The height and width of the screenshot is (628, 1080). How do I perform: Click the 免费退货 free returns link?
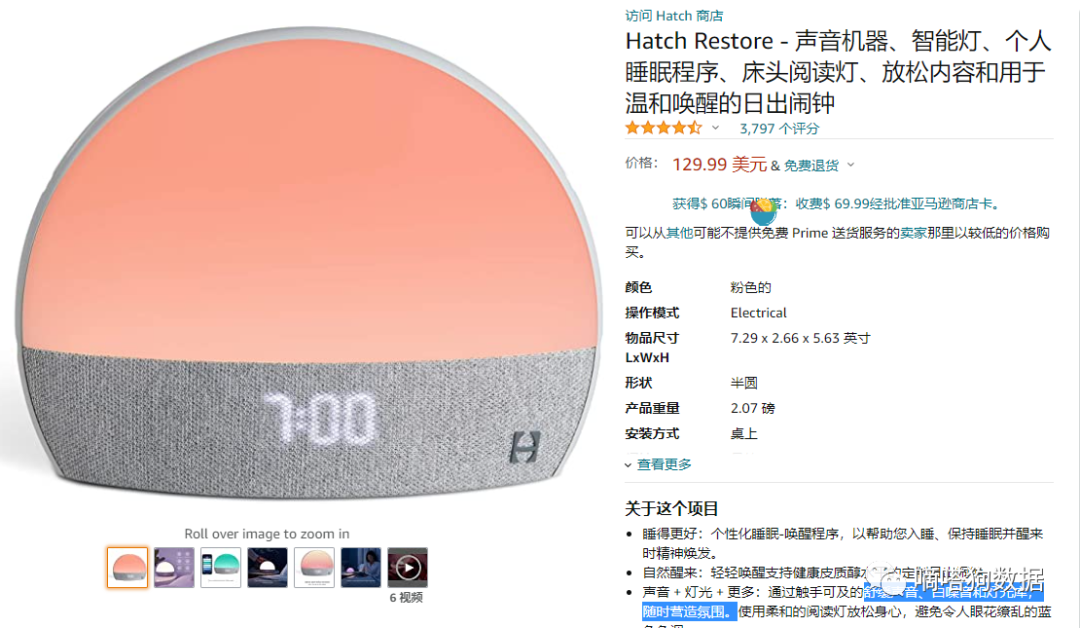(811, 165)
